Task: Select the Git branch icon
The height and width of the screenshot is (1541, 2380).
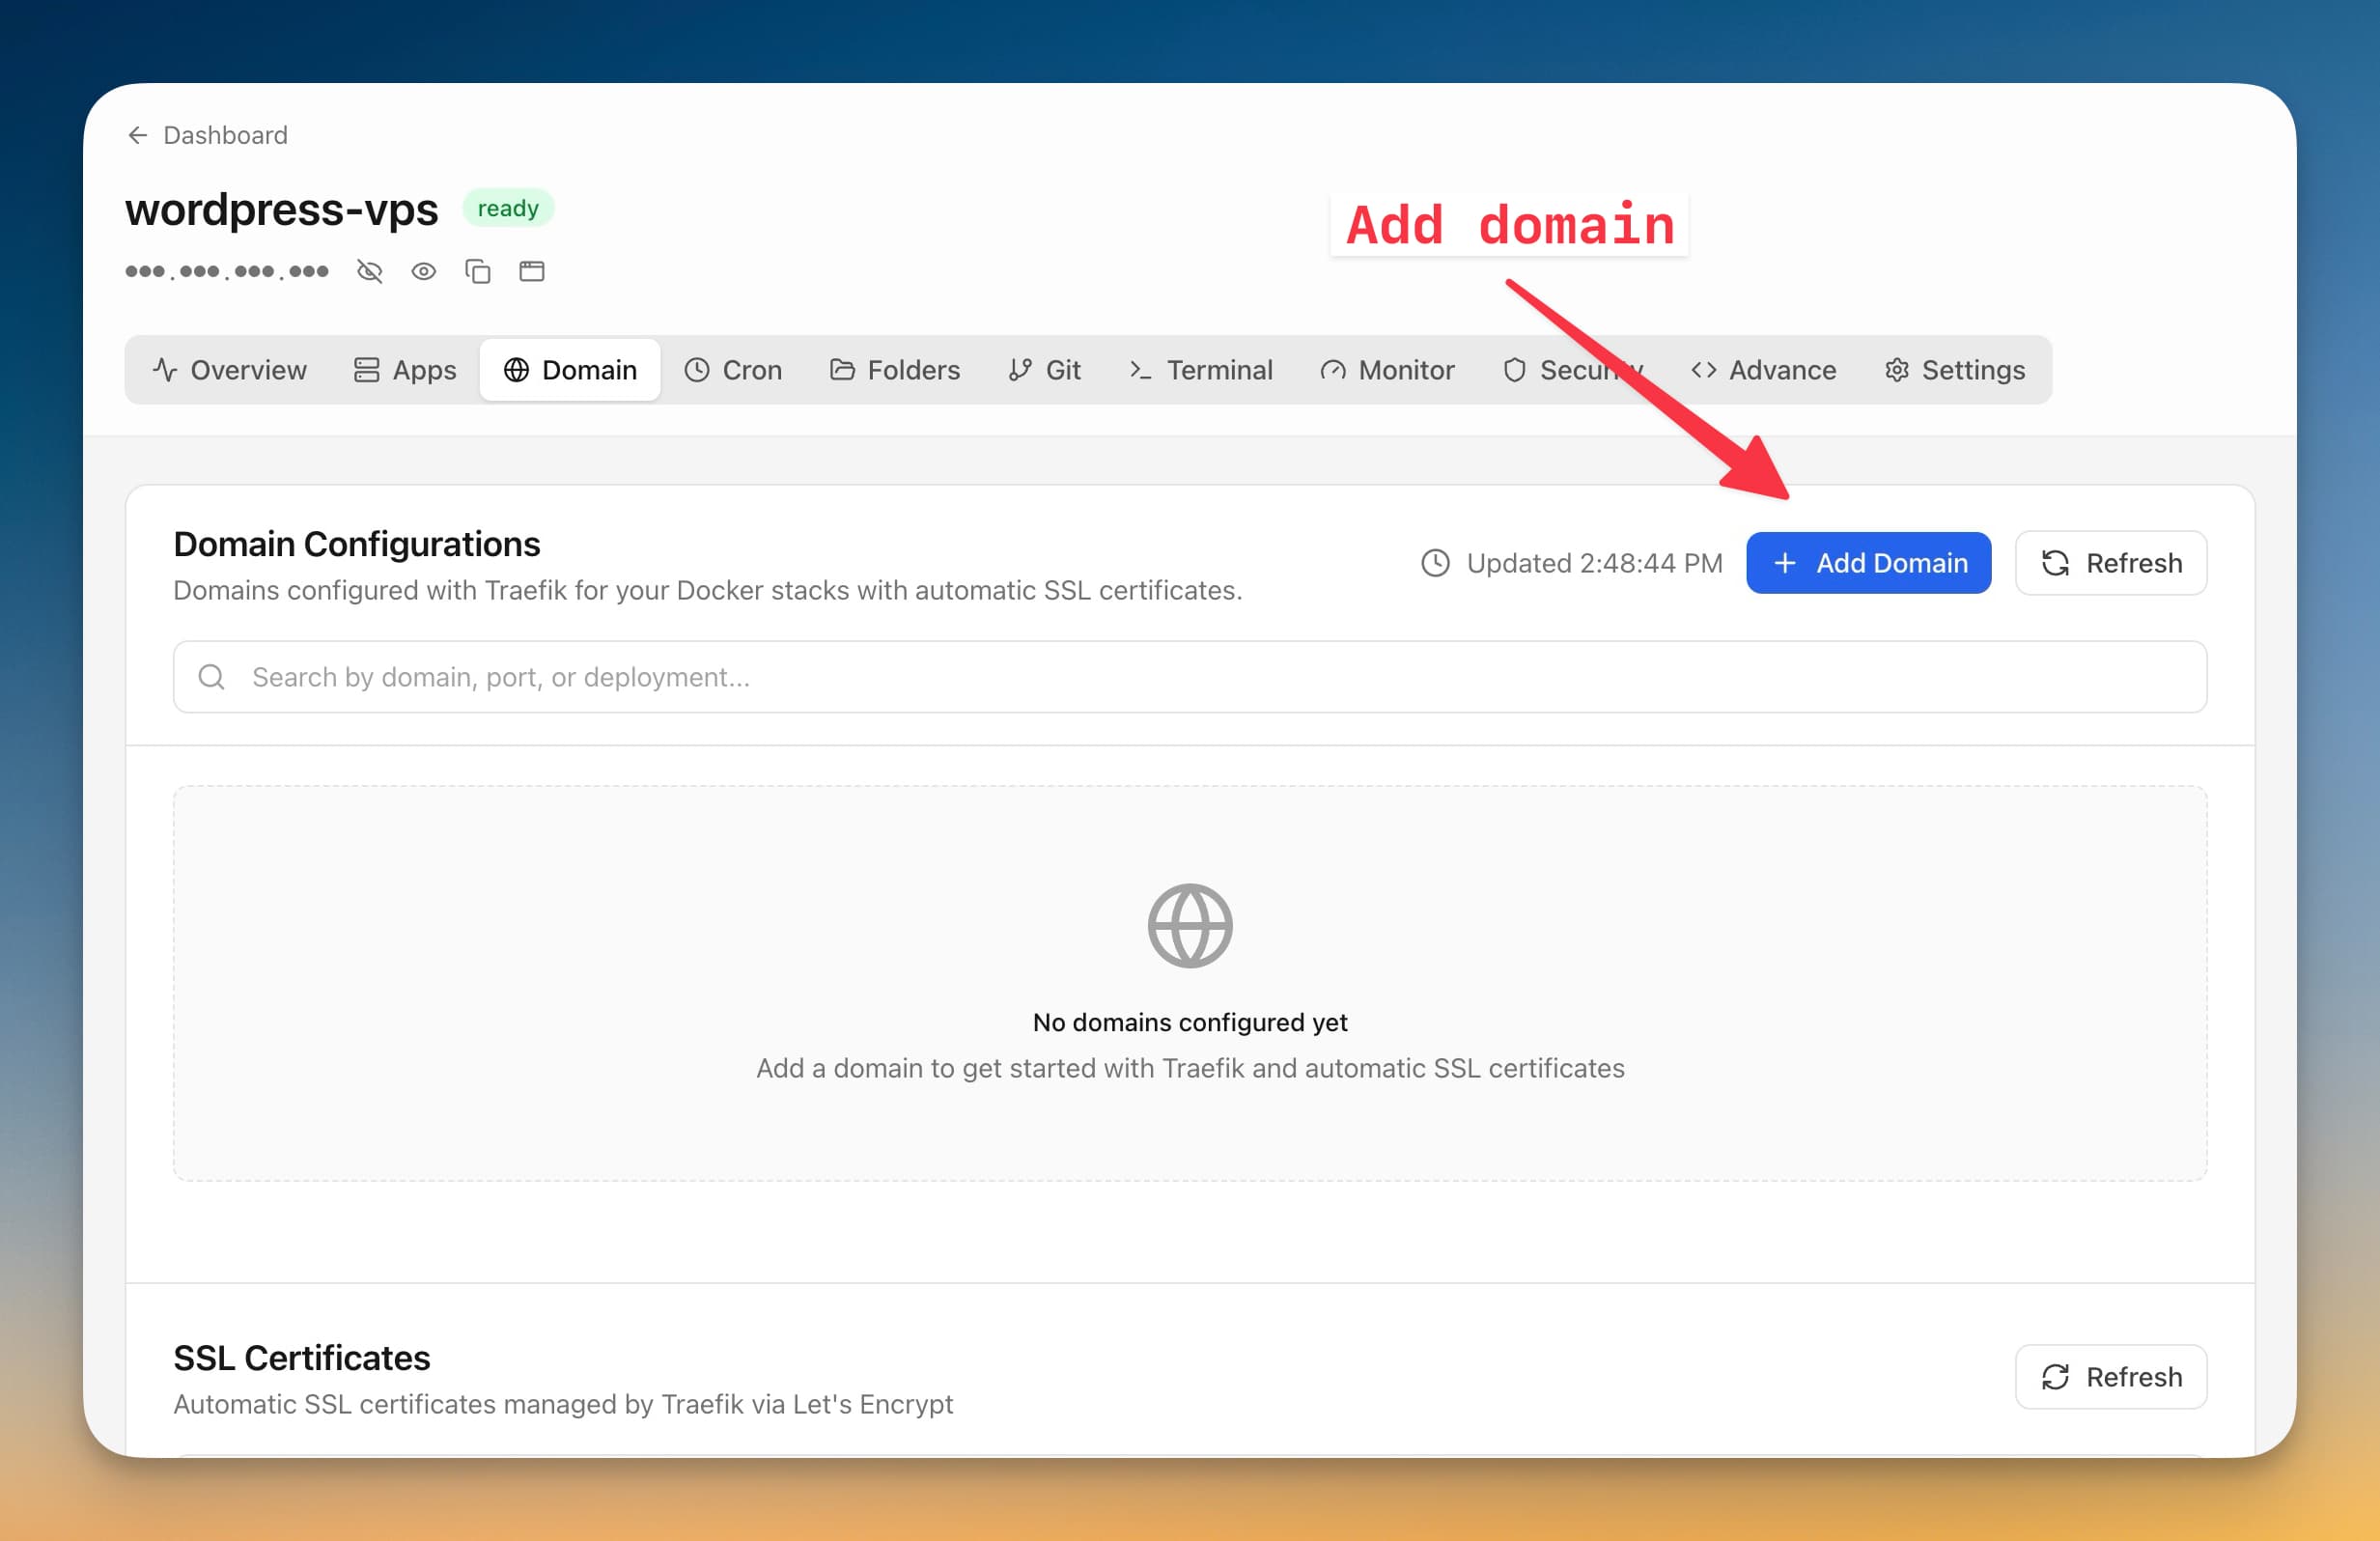Action: click(x=1017, y=369)
